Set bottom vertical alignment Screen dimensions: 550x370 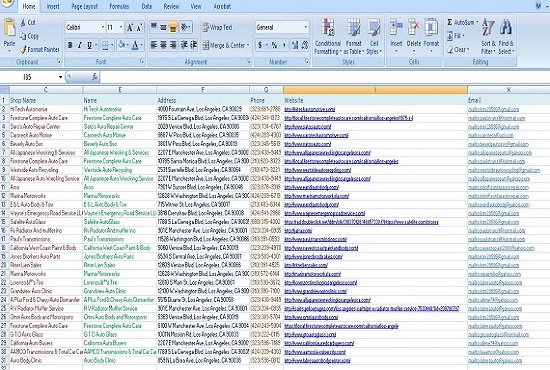tap(173, 27)
